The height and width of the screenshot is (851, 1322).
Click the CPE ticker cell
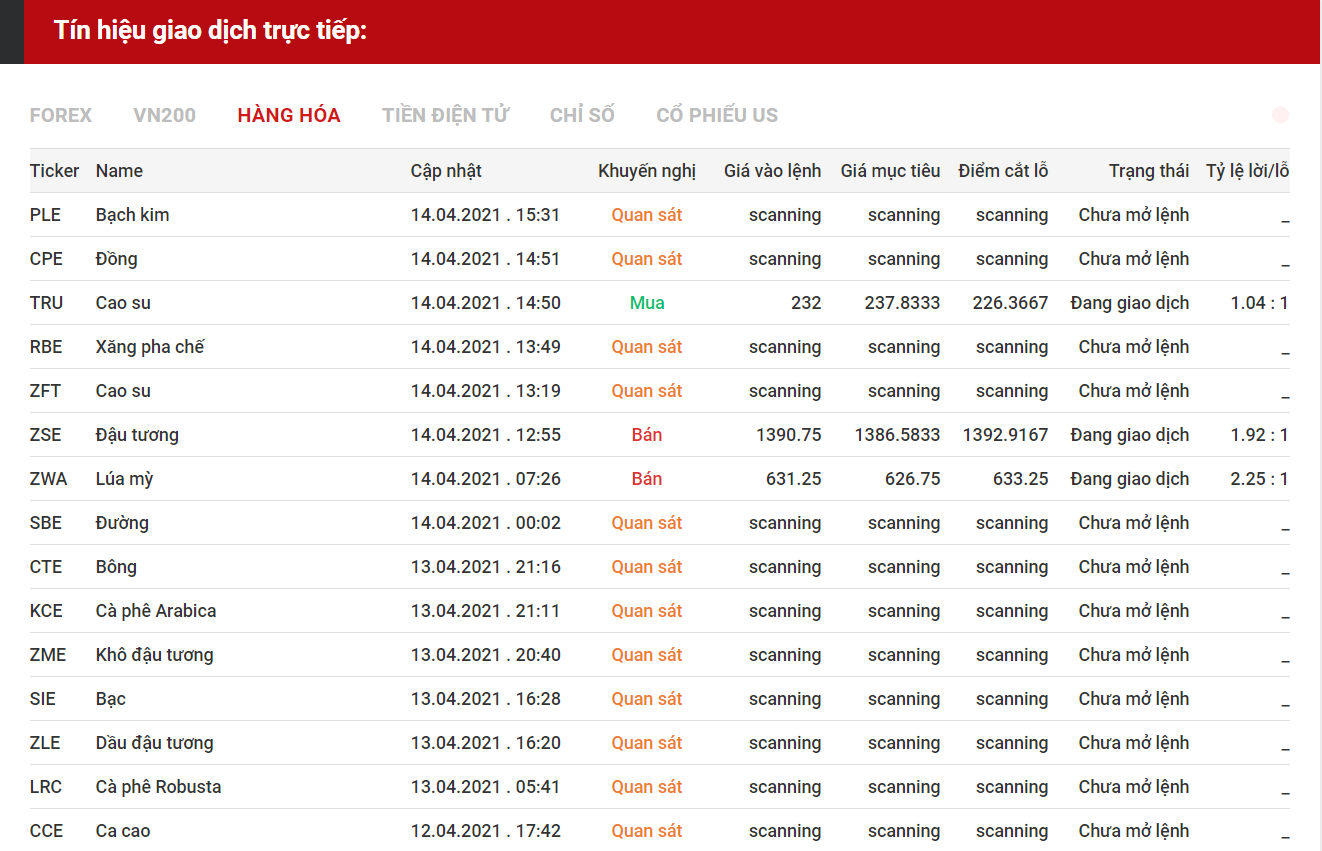tap(46, 259)
